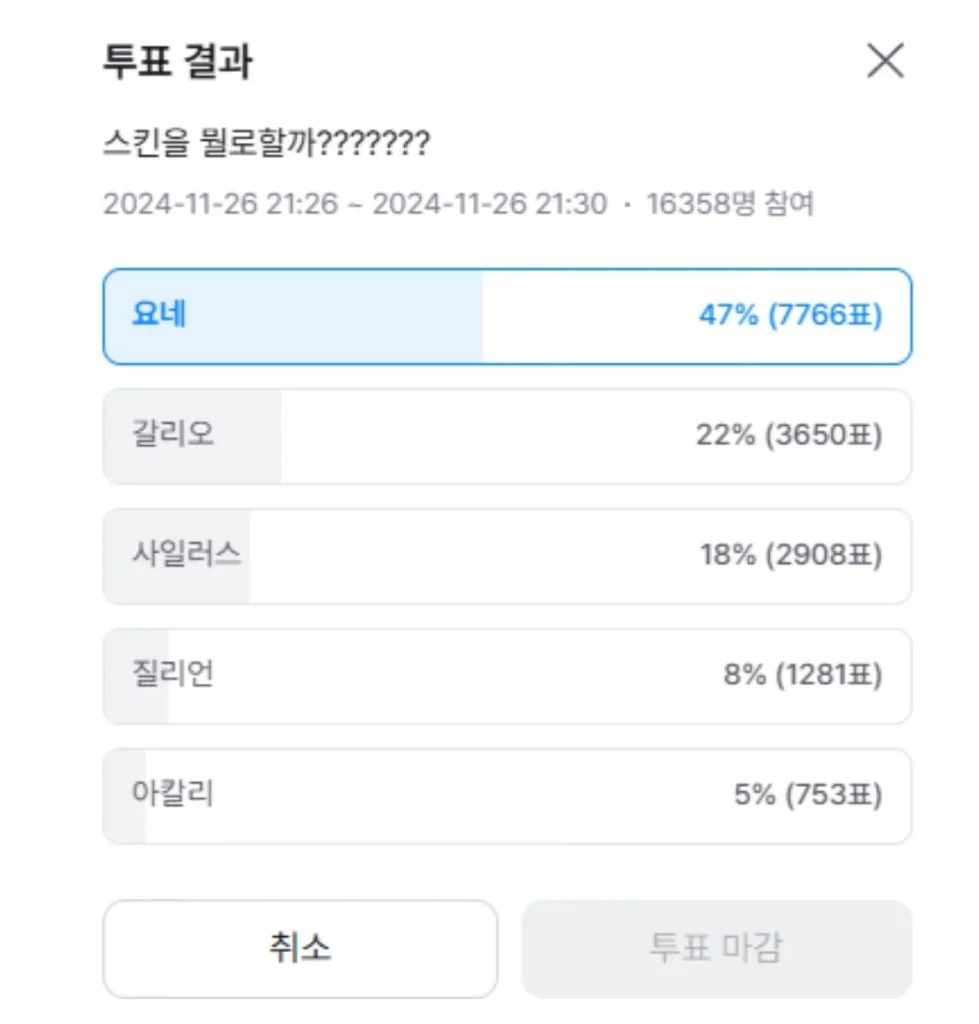
Task: Click the 5% (753표) result label
Action: (x=808, y=795)
